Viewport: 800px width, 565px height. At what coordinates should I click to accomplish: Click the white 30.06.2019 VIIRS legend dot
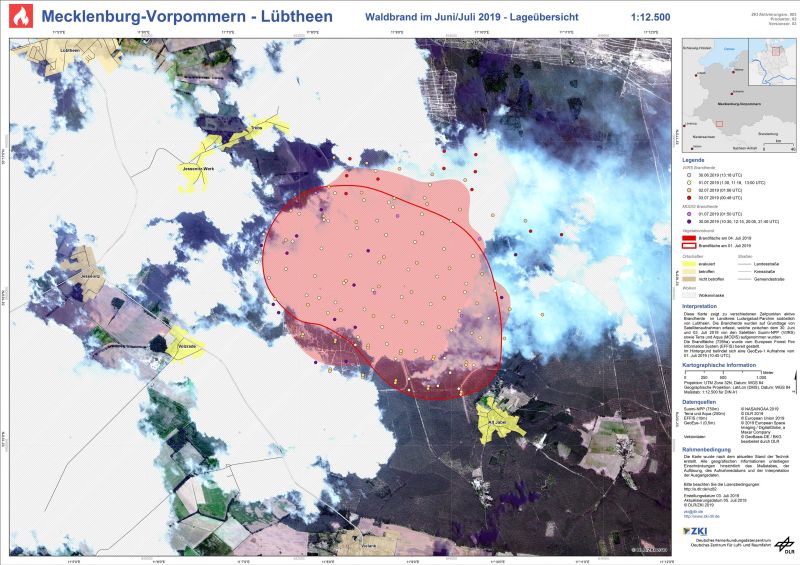pos(687,174)
